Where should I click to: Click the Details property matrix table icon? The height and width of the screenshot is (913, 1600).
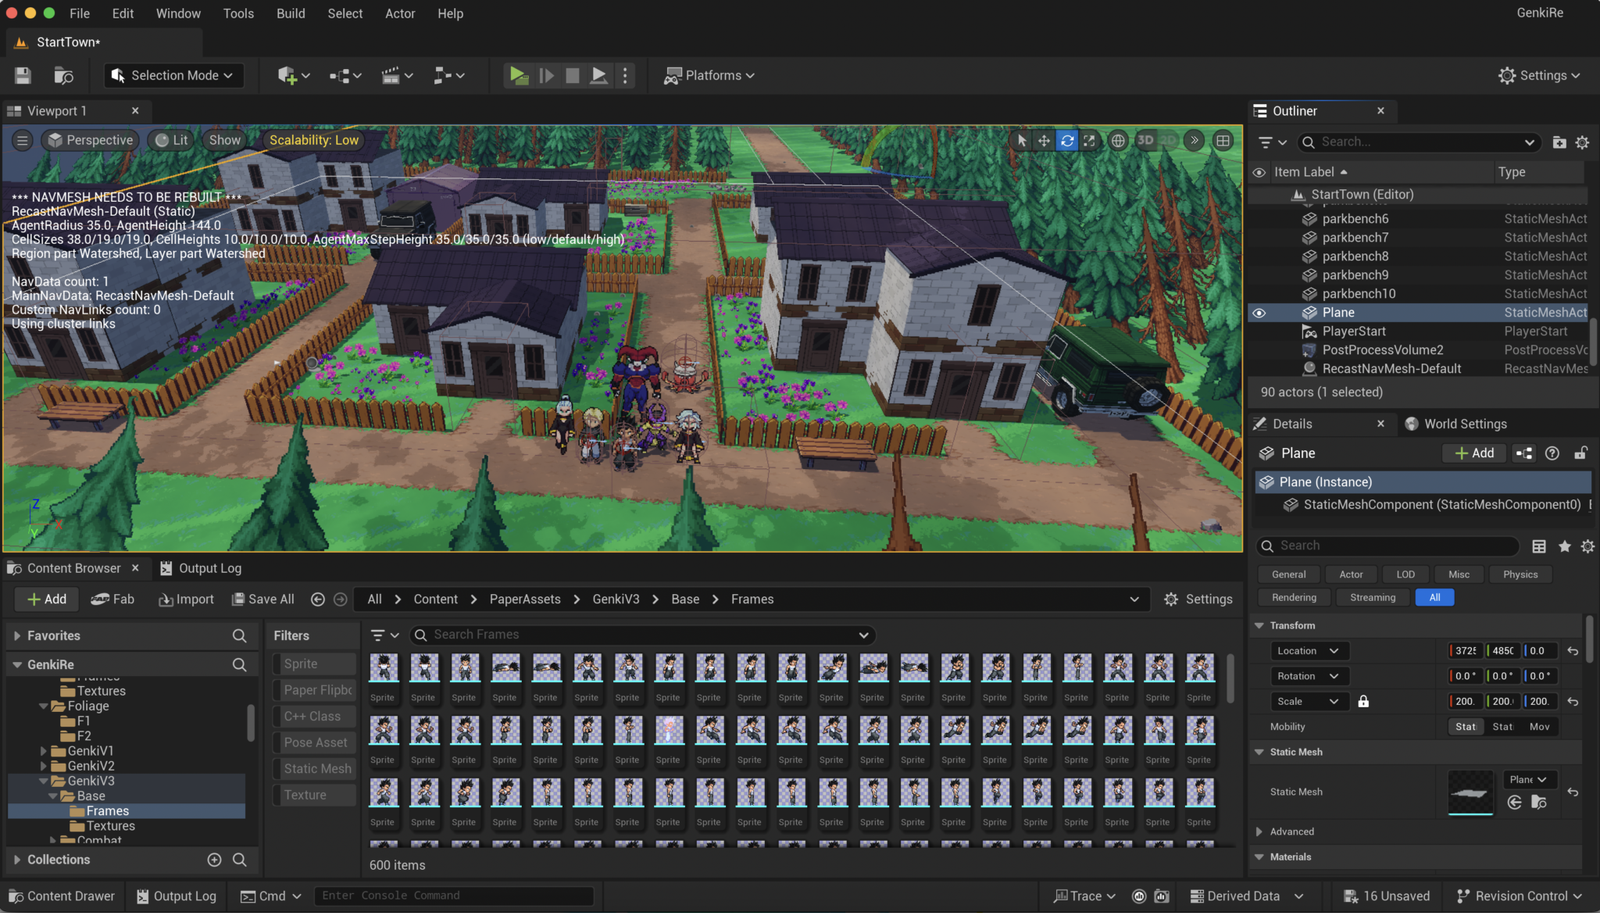1539,546
